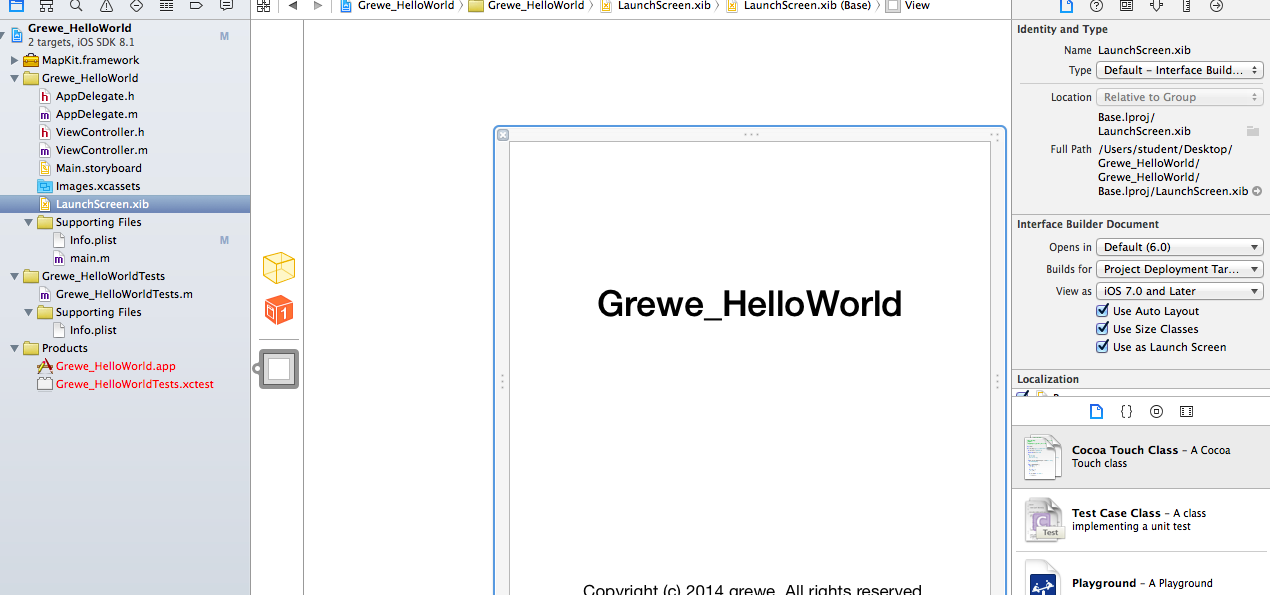Open the 'View as' iOS version dropdown
The height and width of the screenshot is (595, 1270).
1180,291
